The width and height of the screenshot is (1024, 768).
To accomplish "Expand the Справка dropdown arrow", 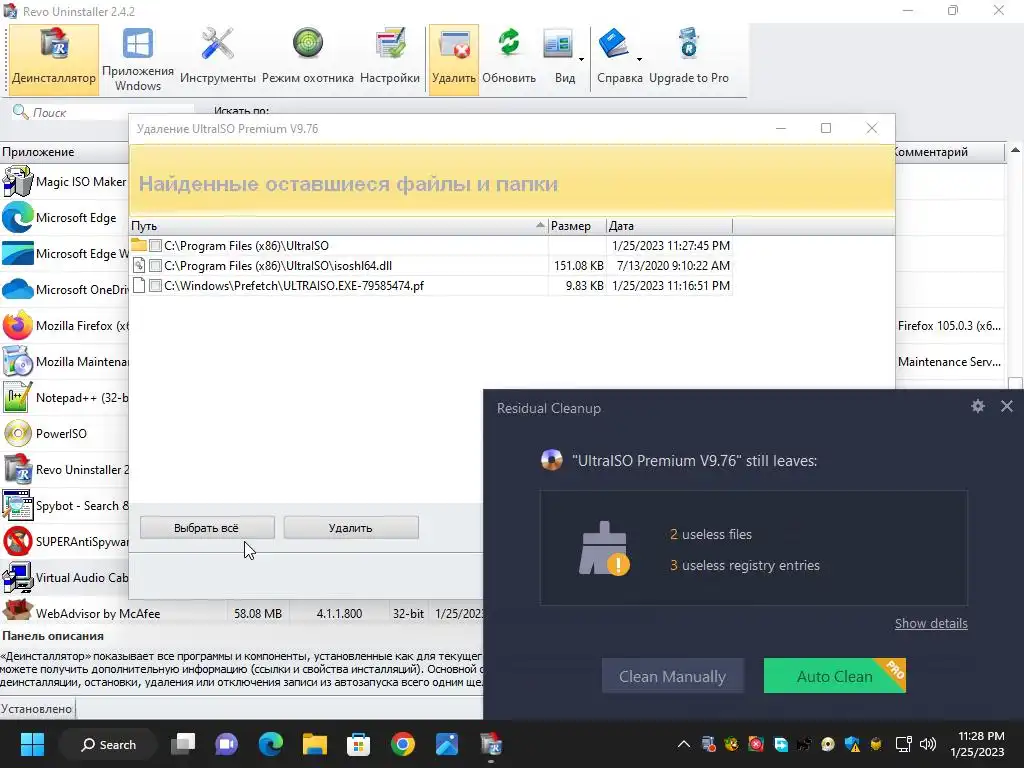I will point(639,59).
